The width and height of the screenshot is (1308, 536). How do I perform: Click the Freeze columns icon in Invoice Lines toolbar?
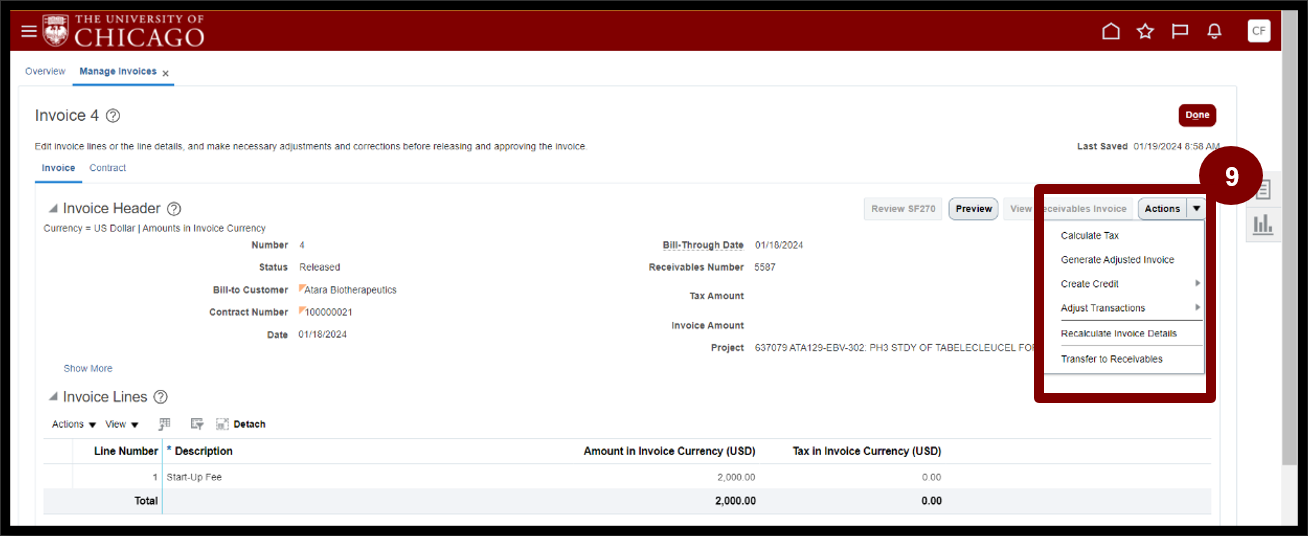(x=165, y=424)
